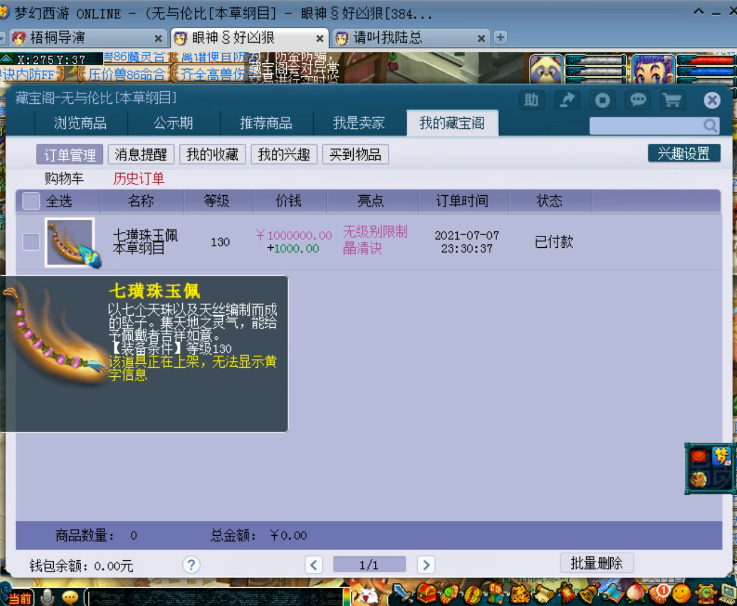Click the 当前 chat channel button
Image resolution: width=737 pixels, height=606 pixels.
click(x=19, y=598)
